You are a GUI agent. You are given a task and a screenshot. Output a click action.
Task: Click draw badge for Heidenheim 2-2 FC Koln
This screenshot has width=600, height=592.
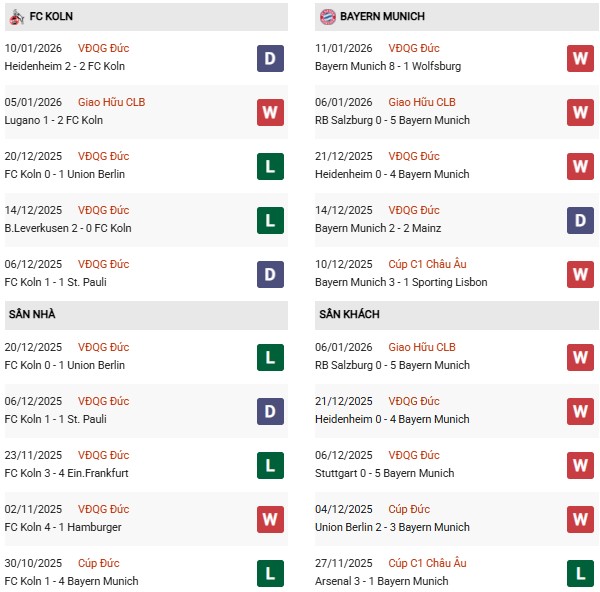269,58
